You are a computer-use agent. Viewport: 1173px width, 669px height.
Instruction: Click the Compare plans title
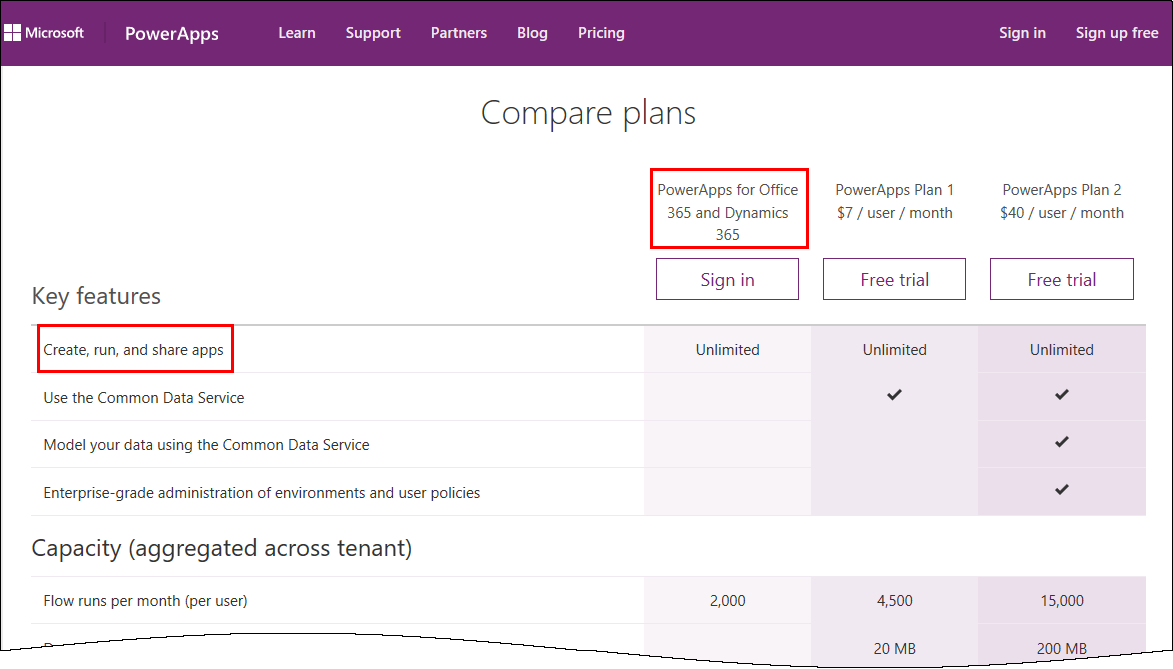pyautogui.click(x=588, y=113)
